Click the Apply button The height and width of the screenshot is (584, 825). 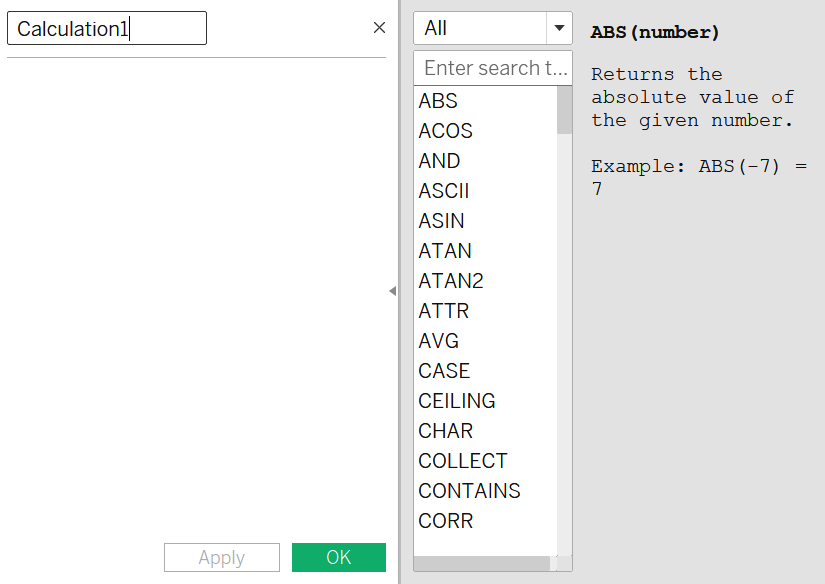pos(222,557)
